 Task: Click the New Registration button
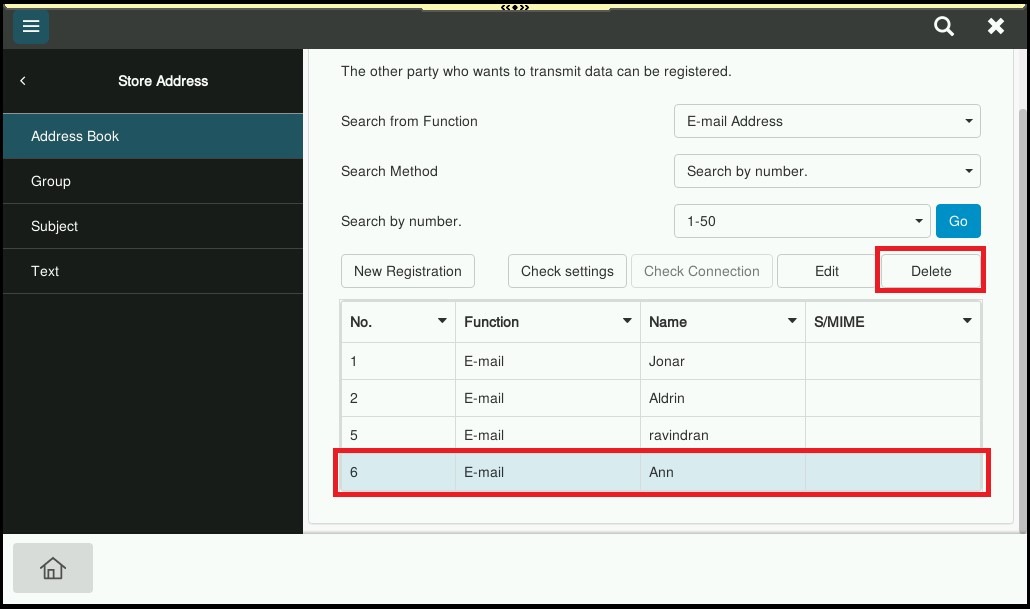(408, 271)
